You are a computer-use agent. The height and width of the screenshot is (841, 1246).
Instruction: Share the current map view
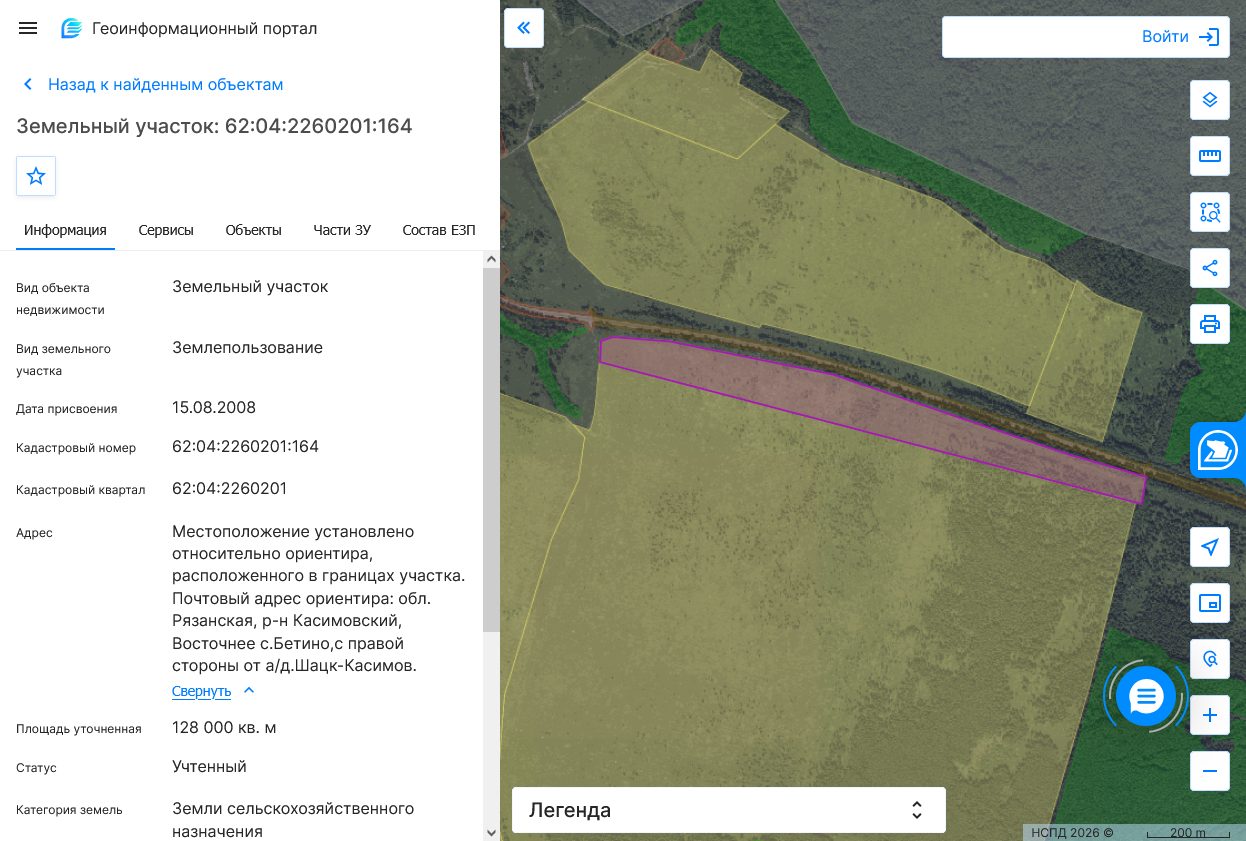pyautogui.click(x=1210, y=268)
